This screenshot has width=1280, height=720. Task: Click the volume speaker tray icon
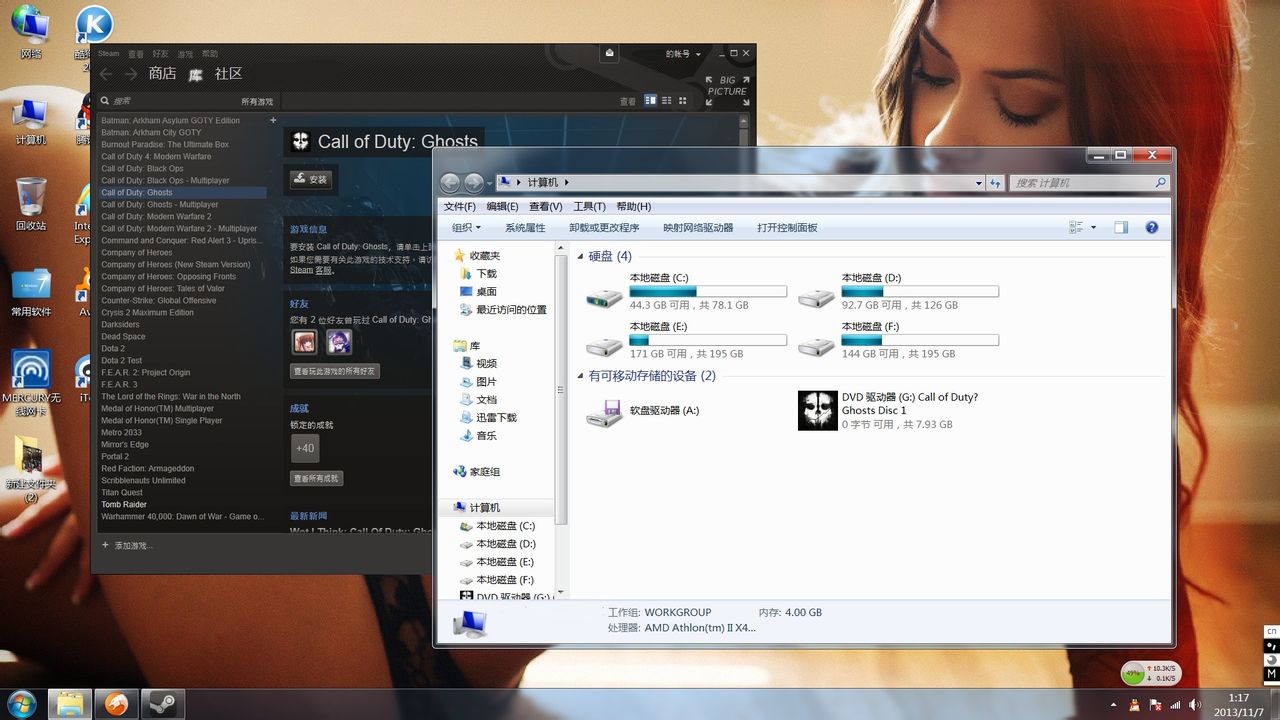coord(1195,705)
